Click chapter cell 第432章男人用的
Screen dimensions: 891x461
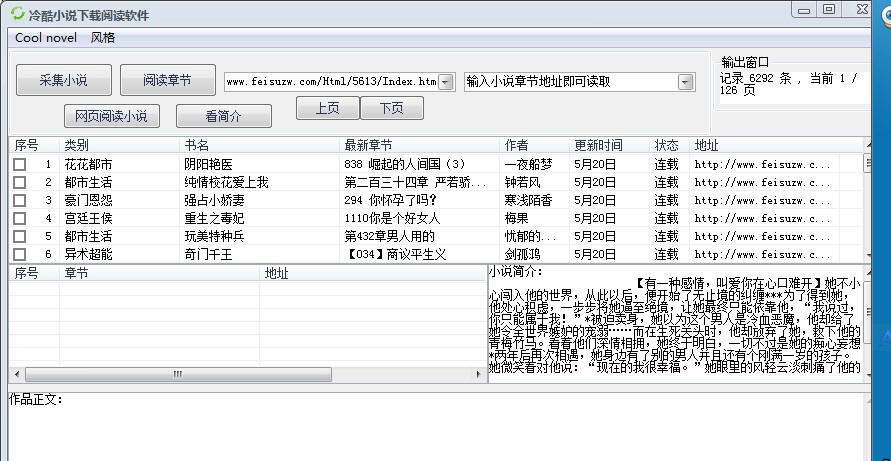389,236
